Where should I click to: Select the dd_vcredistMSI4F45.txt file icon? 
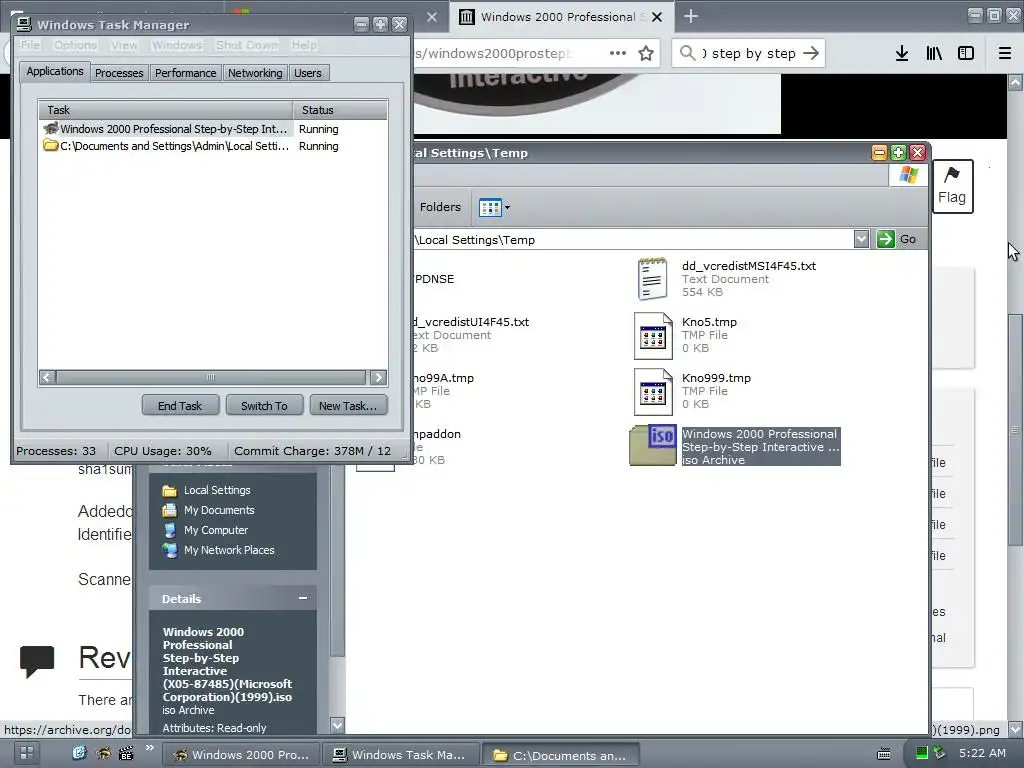pyautogui.click(x=652, y=279)
